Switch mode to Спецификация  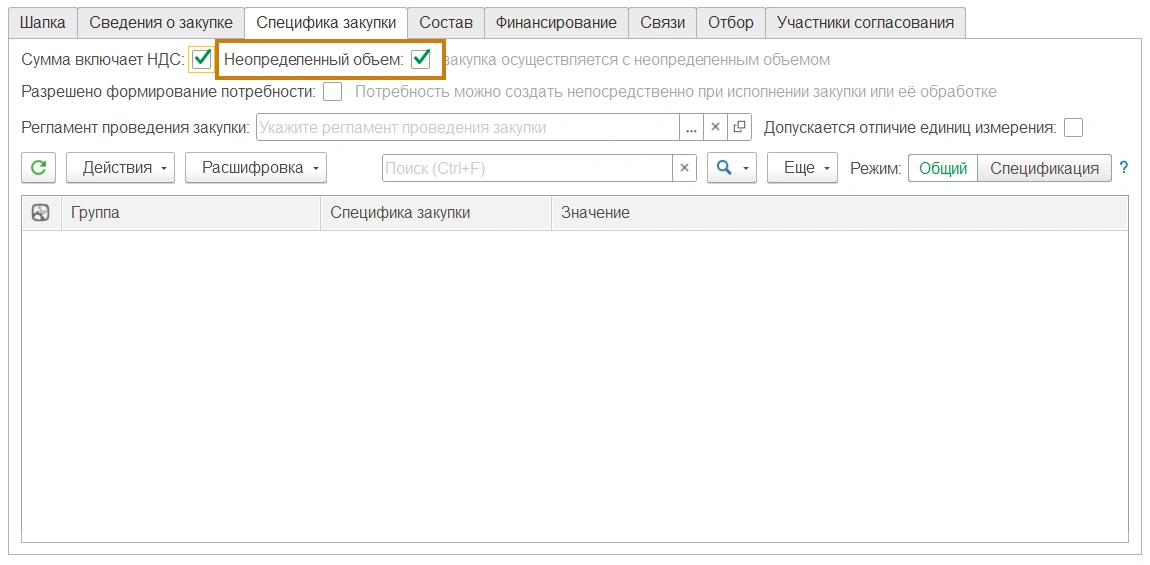point(1044,168)
